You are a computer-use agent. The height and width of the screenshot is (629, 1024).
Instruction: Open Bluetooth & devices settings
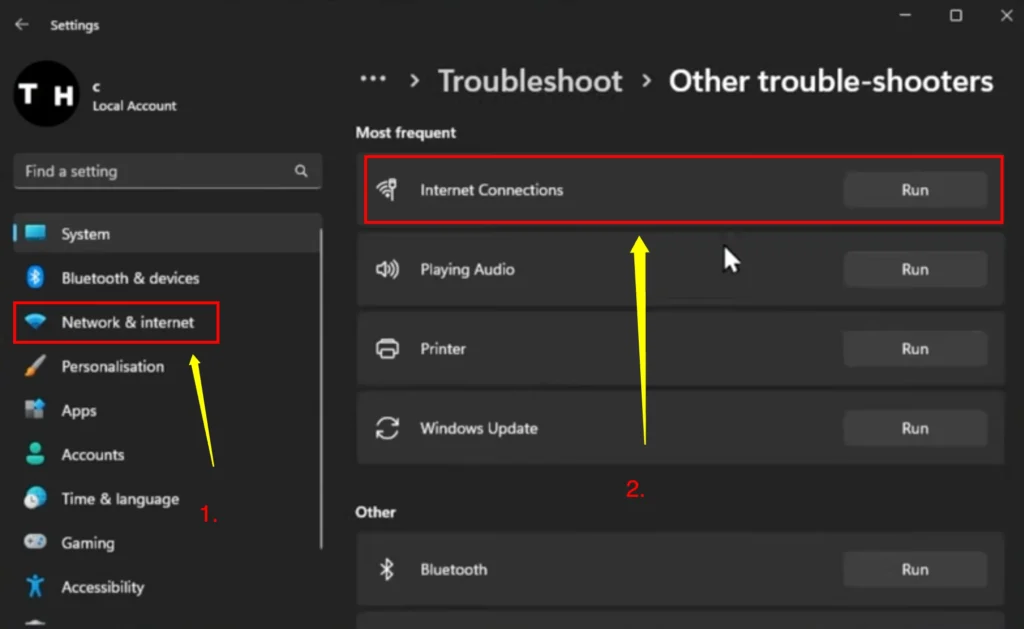click(x=167, y=278)
